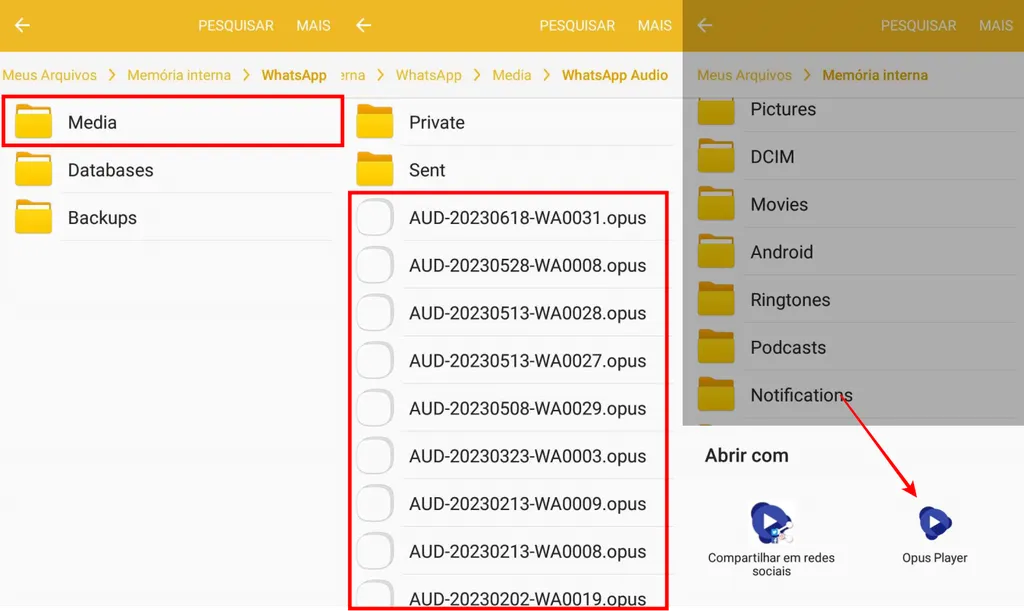1024x611 pixels.
Task: Choose Opus Player app icon
Action: (x=935, y=522)
